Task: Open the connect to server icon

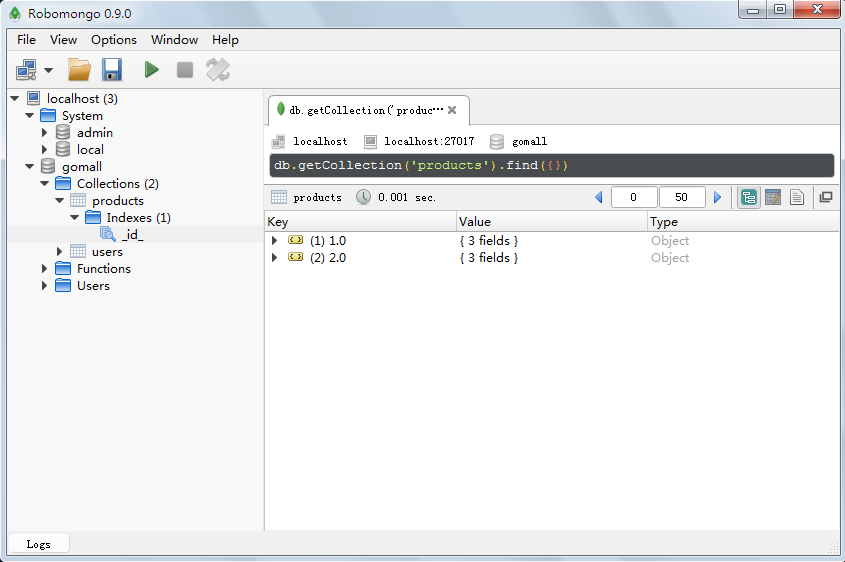Action: pos(26,70)
